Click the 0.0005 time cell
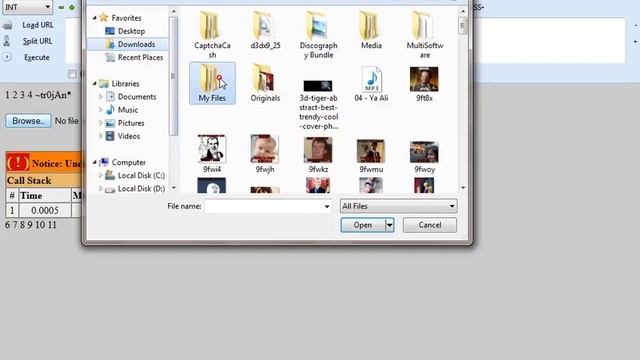 pyautogui.click(x=45, y=211)
